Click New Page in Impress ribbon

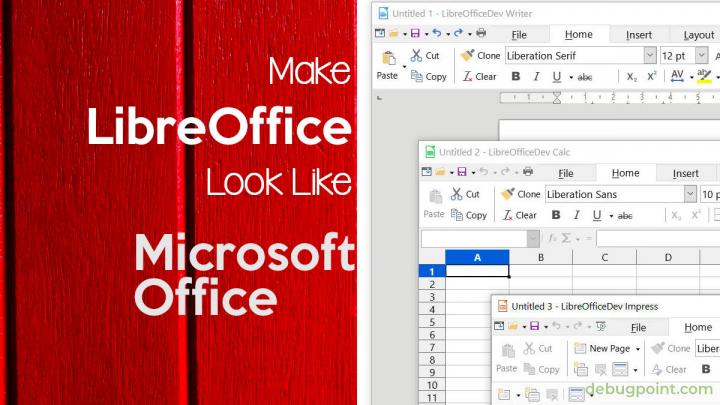(x=602, y=349)
